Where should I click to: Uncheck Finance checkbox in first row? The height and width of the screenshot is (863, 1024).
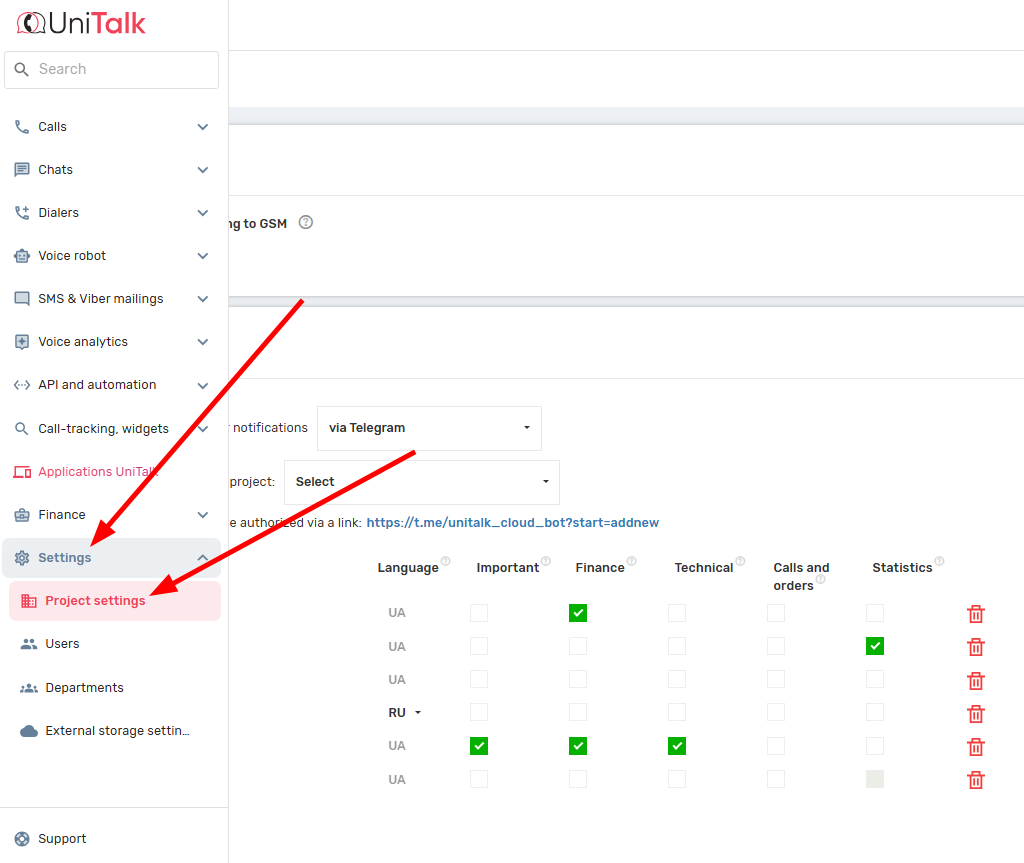coord(578,613)
